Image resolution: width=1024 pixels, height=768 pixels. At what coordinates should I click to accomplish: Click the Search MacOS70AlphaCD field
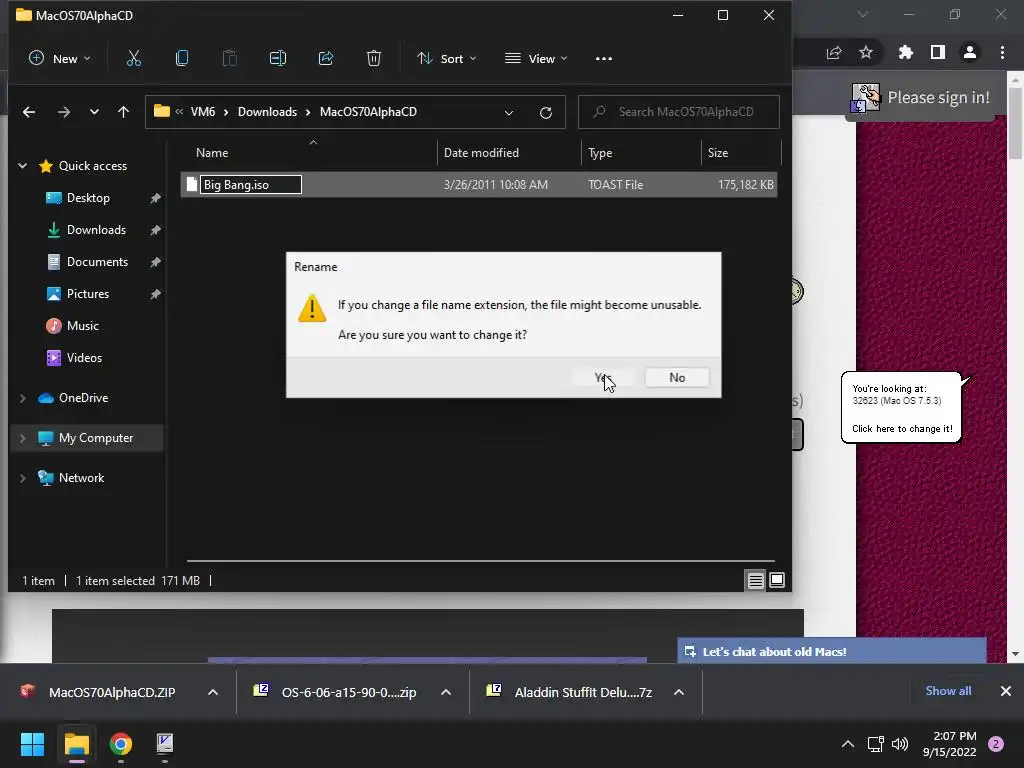pyautogui.click(x=679, y=112)
